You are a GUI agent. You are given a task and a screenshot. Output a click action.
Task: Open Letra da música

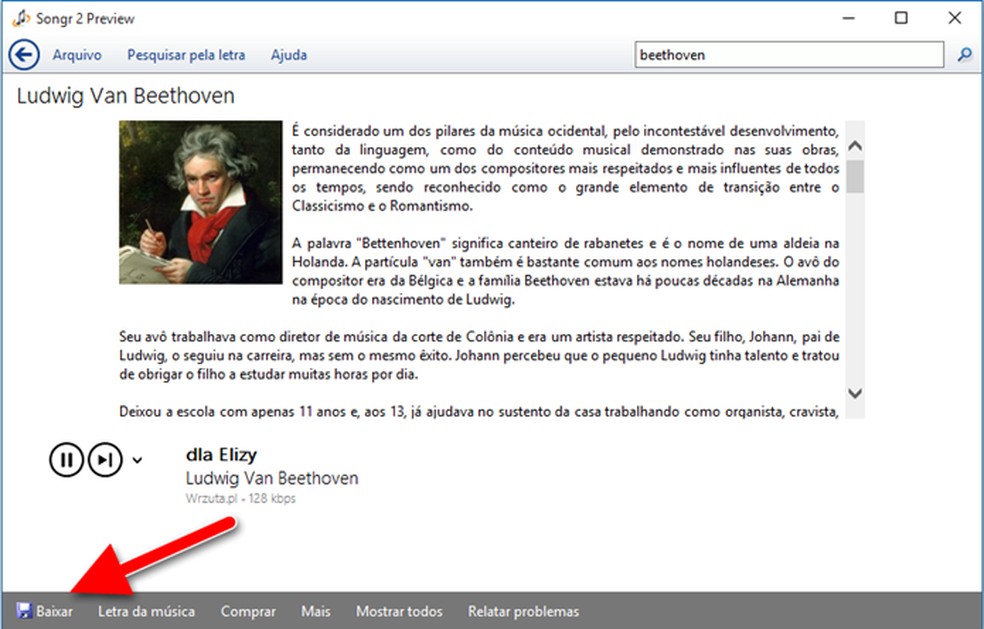click(146, 611)
